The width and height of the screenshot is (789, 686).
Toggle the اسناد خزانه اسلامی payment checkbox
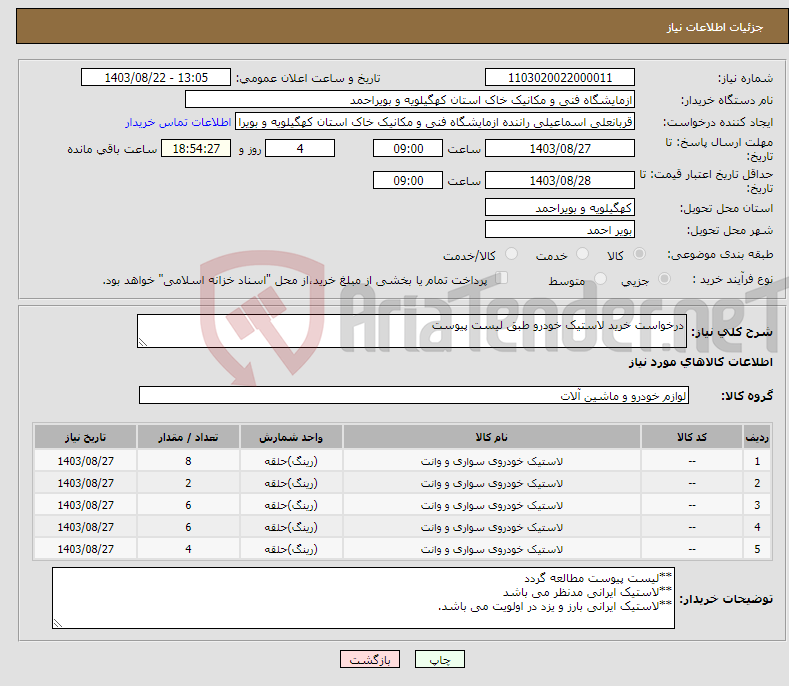tap(502, 278)
